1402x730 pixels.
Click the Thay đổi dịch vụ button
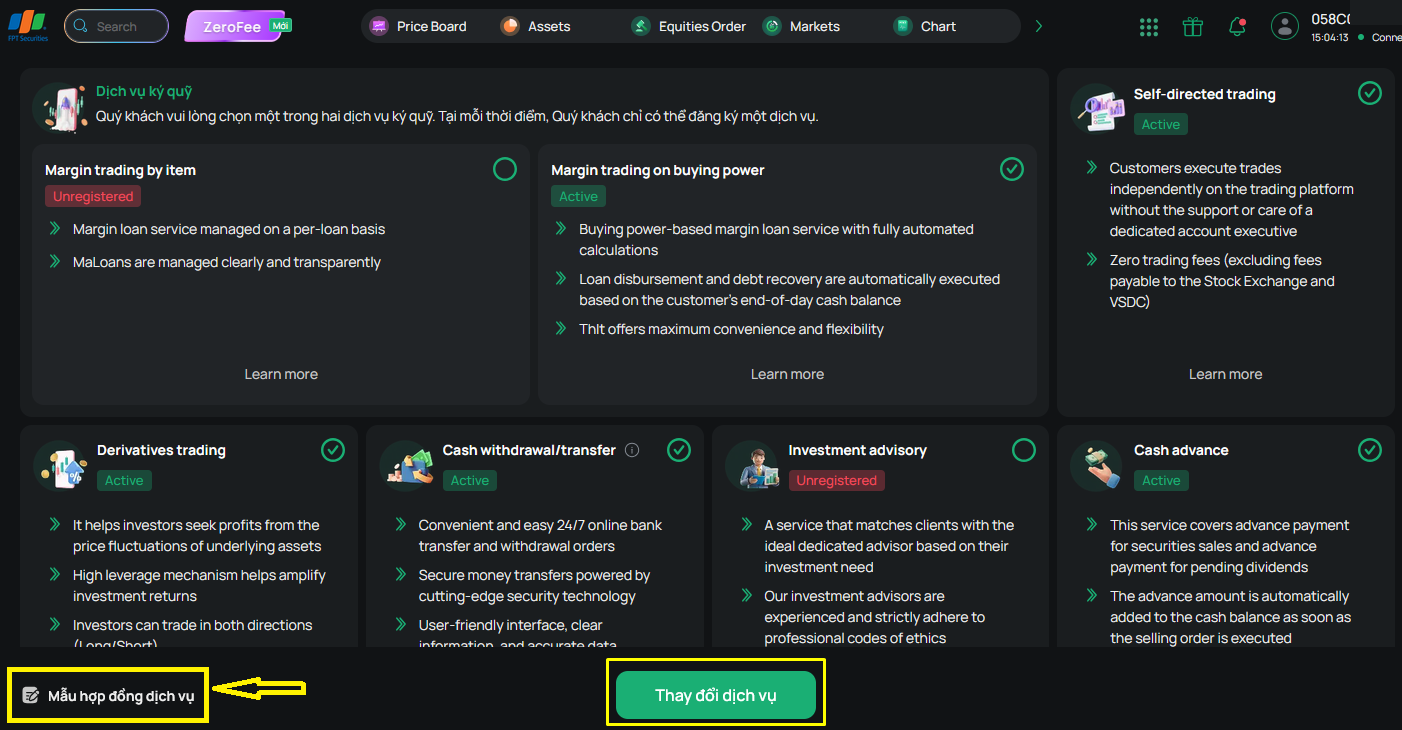(716, 695)
